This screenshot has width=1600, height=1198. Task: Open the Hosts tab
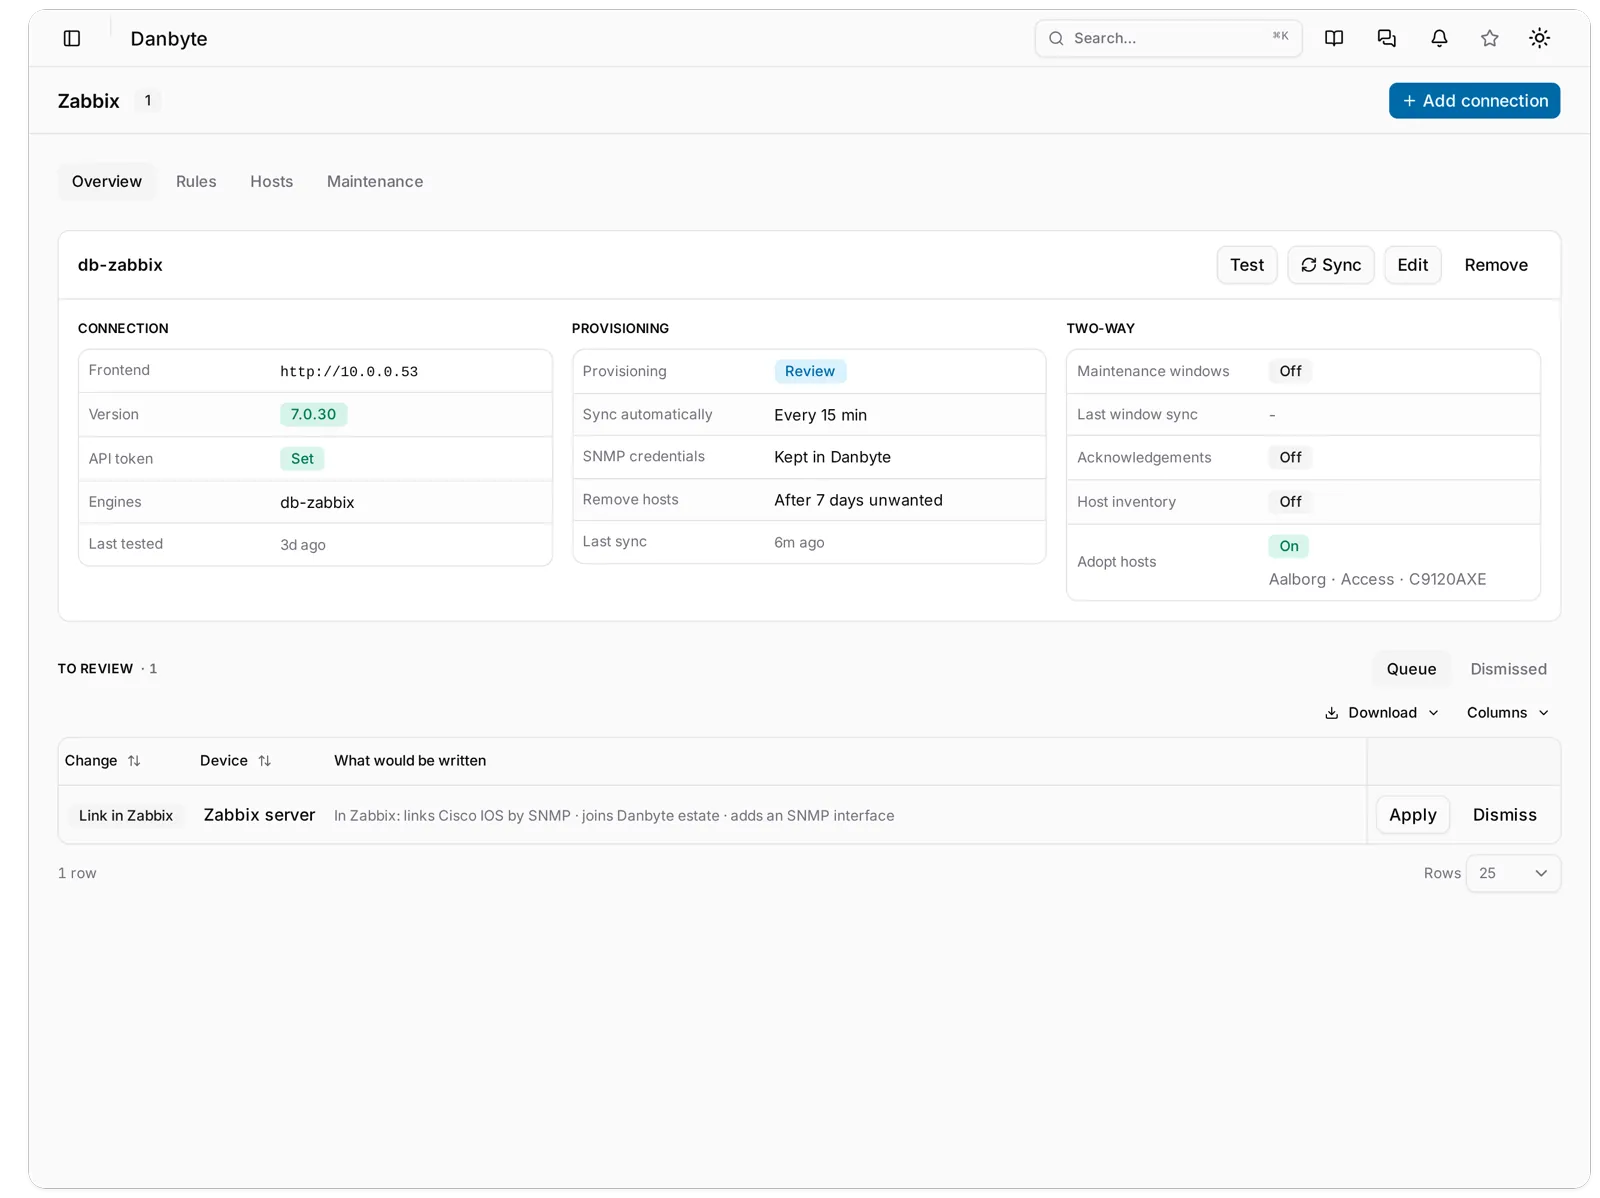(272, 181)
